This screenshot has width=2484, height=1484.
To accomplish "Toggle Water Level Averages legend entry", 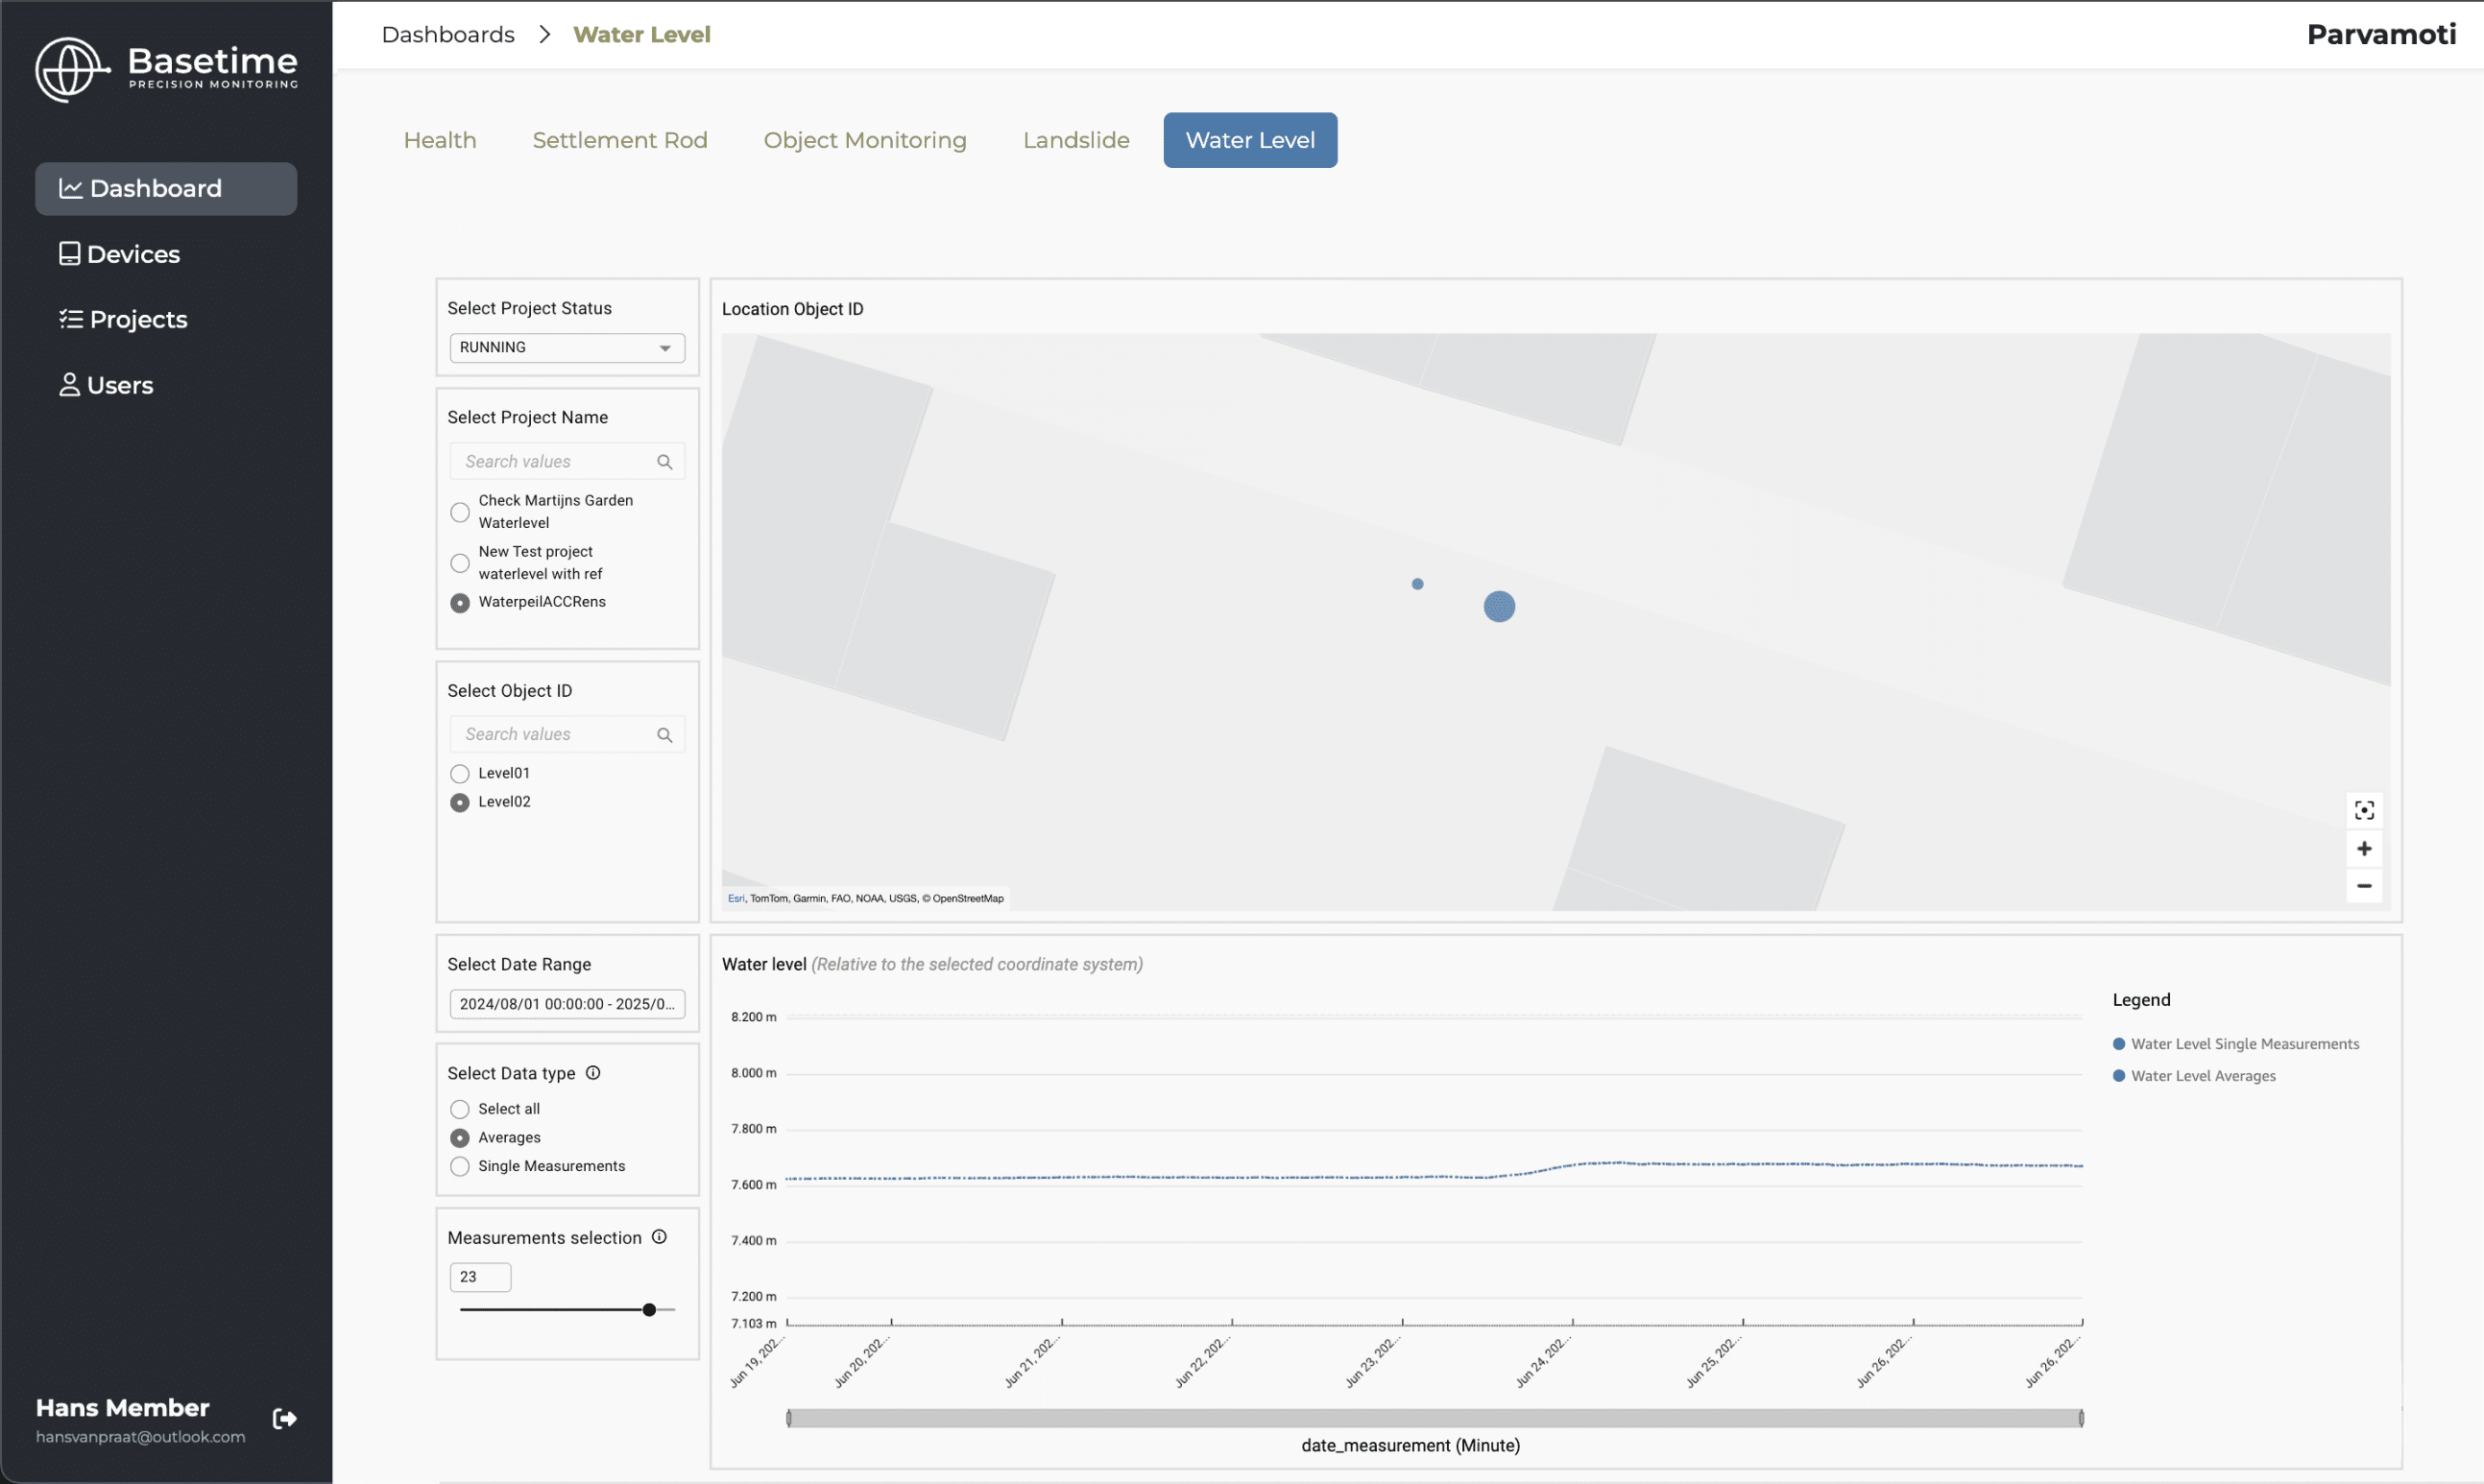I will tap(2194, 1076).
